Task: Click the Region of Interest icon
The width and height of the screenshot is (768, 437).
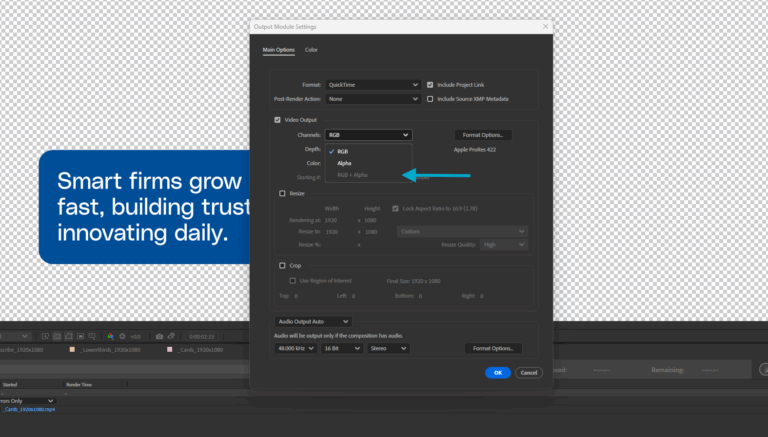Action: pos(80,336)
